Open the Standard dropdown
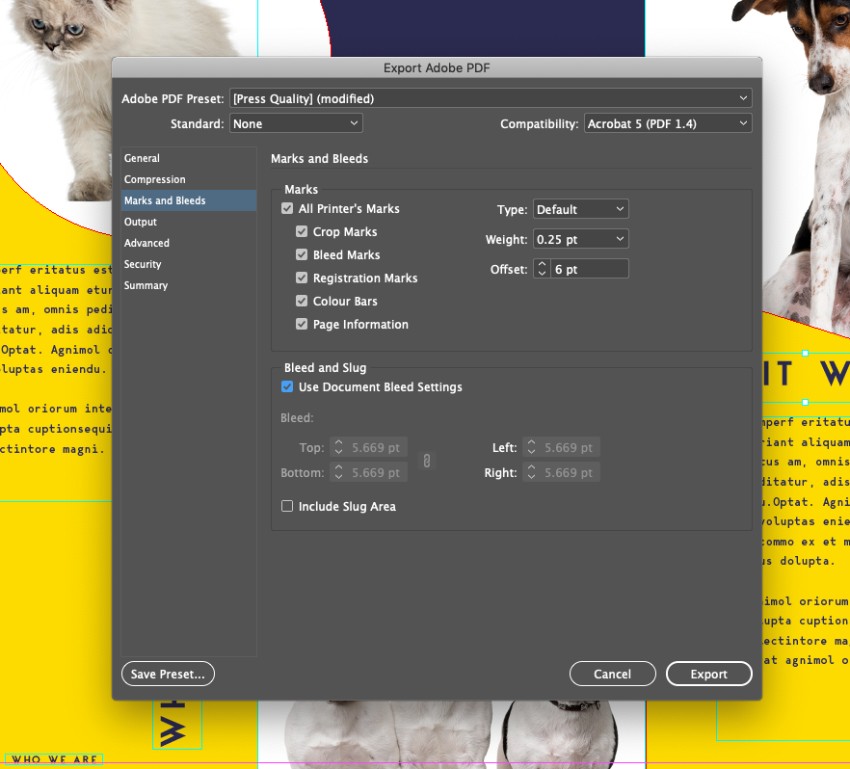Screen dimensions: 850x769 [296, 124]
